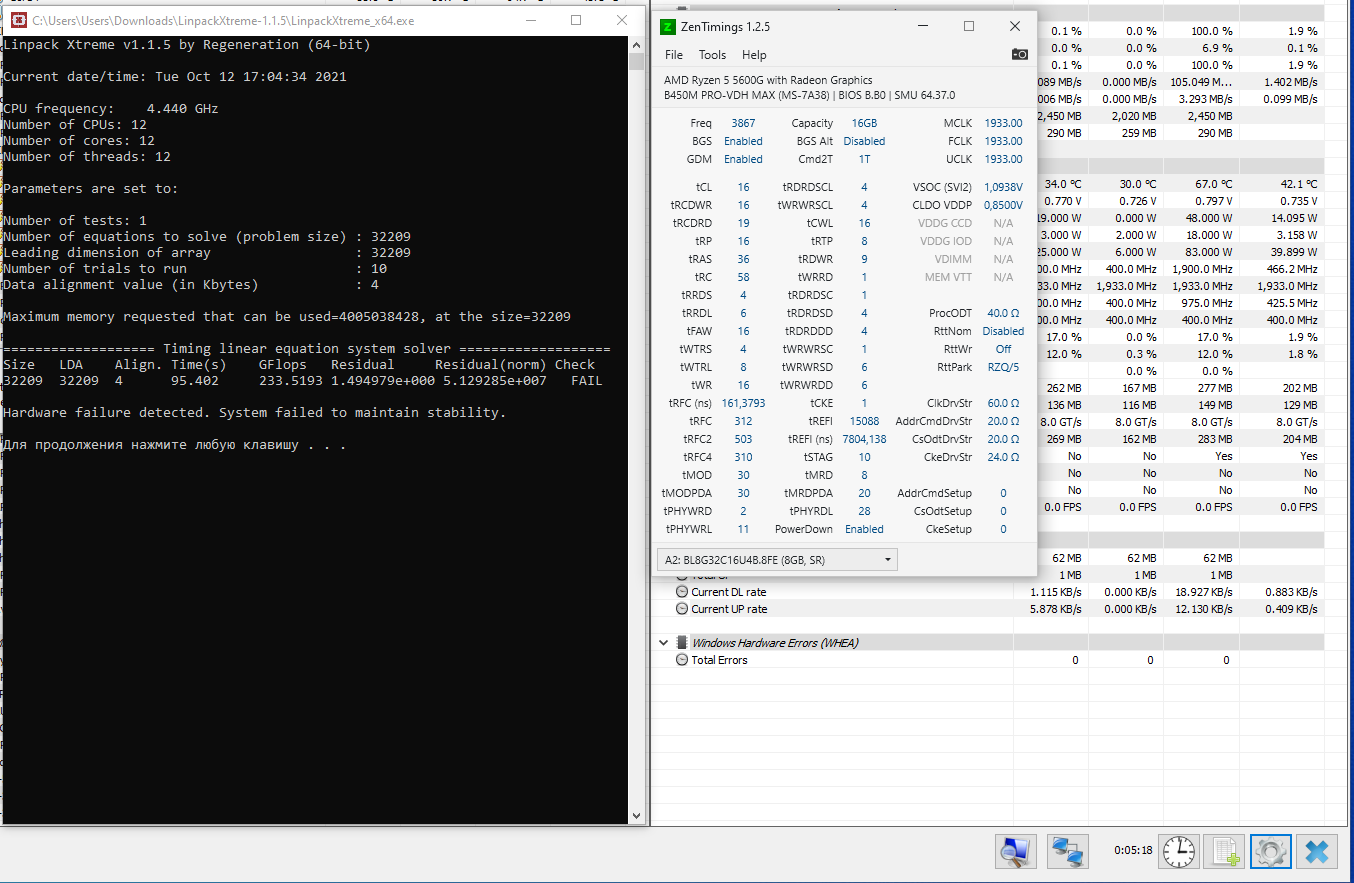Maximize the Linpack Xtreme console window
Image resolution: width=1354 pixels, height=883 pixels.
pyautogui.click(x=576, y=20)
